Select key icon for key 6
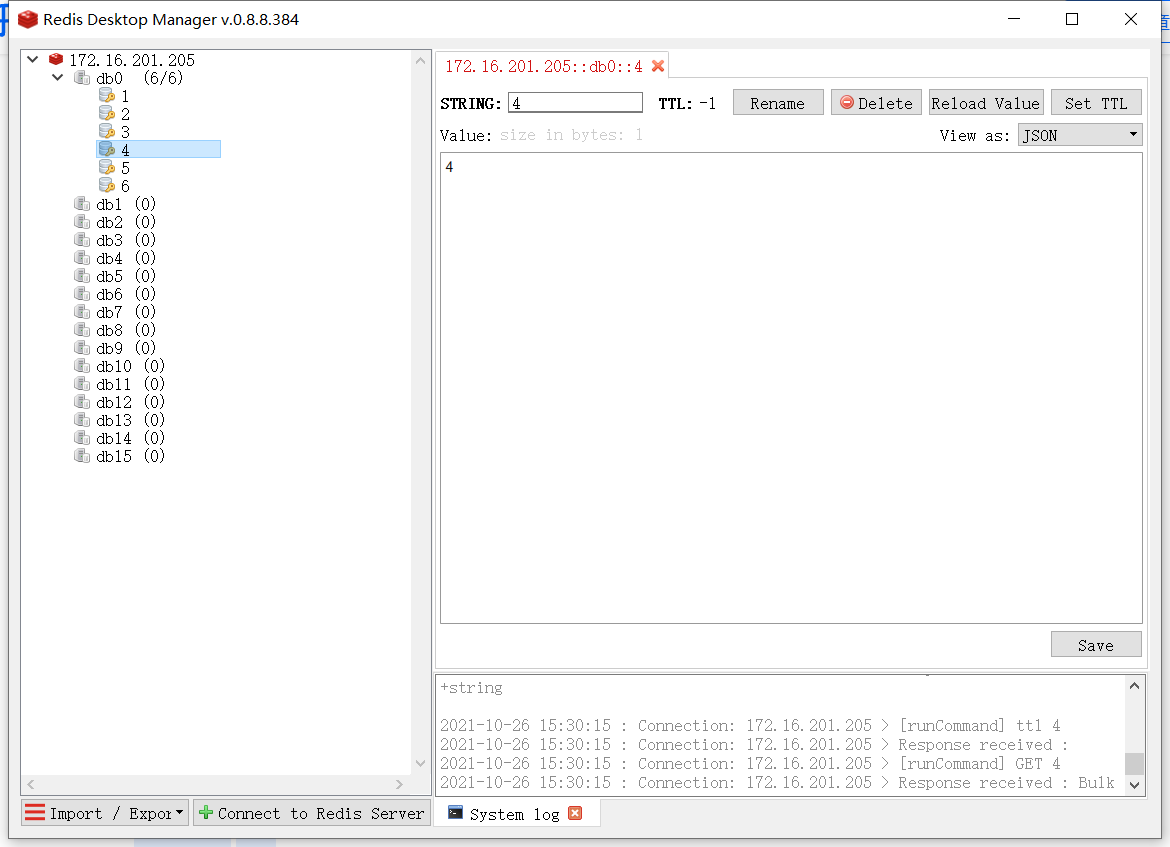Image resolution: width=1170 pixels, height=847 pixels. tap(107, 185)
